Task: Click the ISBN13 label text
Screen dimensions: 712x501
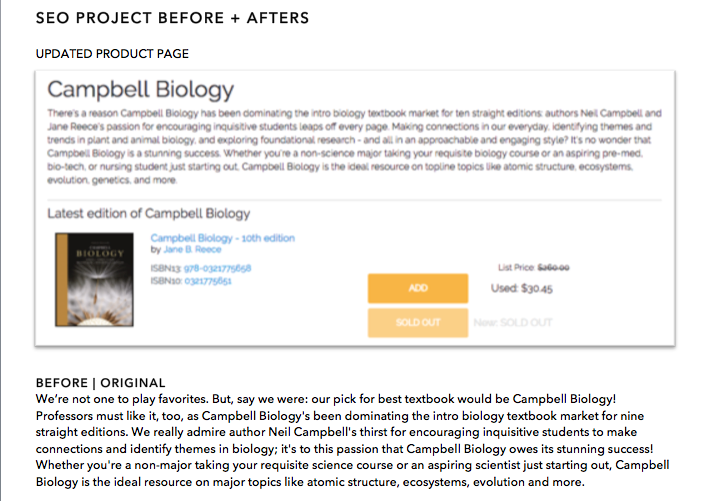Action: (165, 268)
